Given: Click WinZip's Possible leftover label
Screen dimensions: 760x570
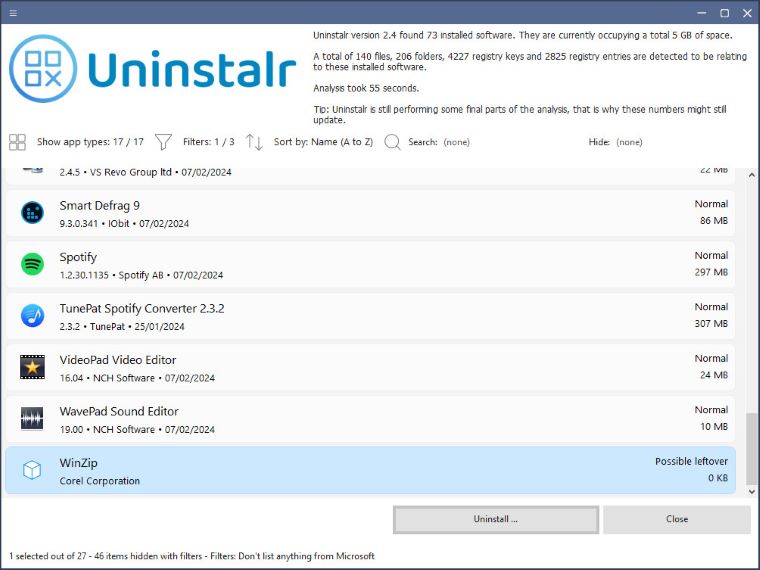Looking at the screenshot, I should [x=691, y=461].
